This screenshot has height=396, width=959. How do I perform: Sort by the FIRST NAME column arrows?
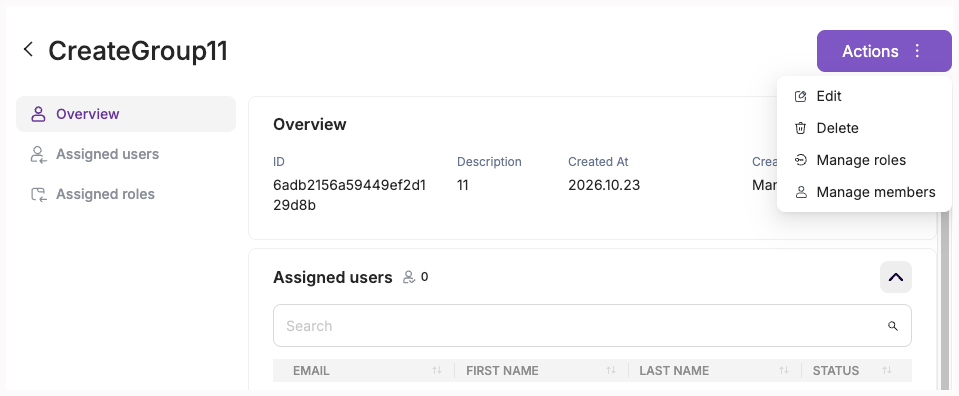(610, 370)
